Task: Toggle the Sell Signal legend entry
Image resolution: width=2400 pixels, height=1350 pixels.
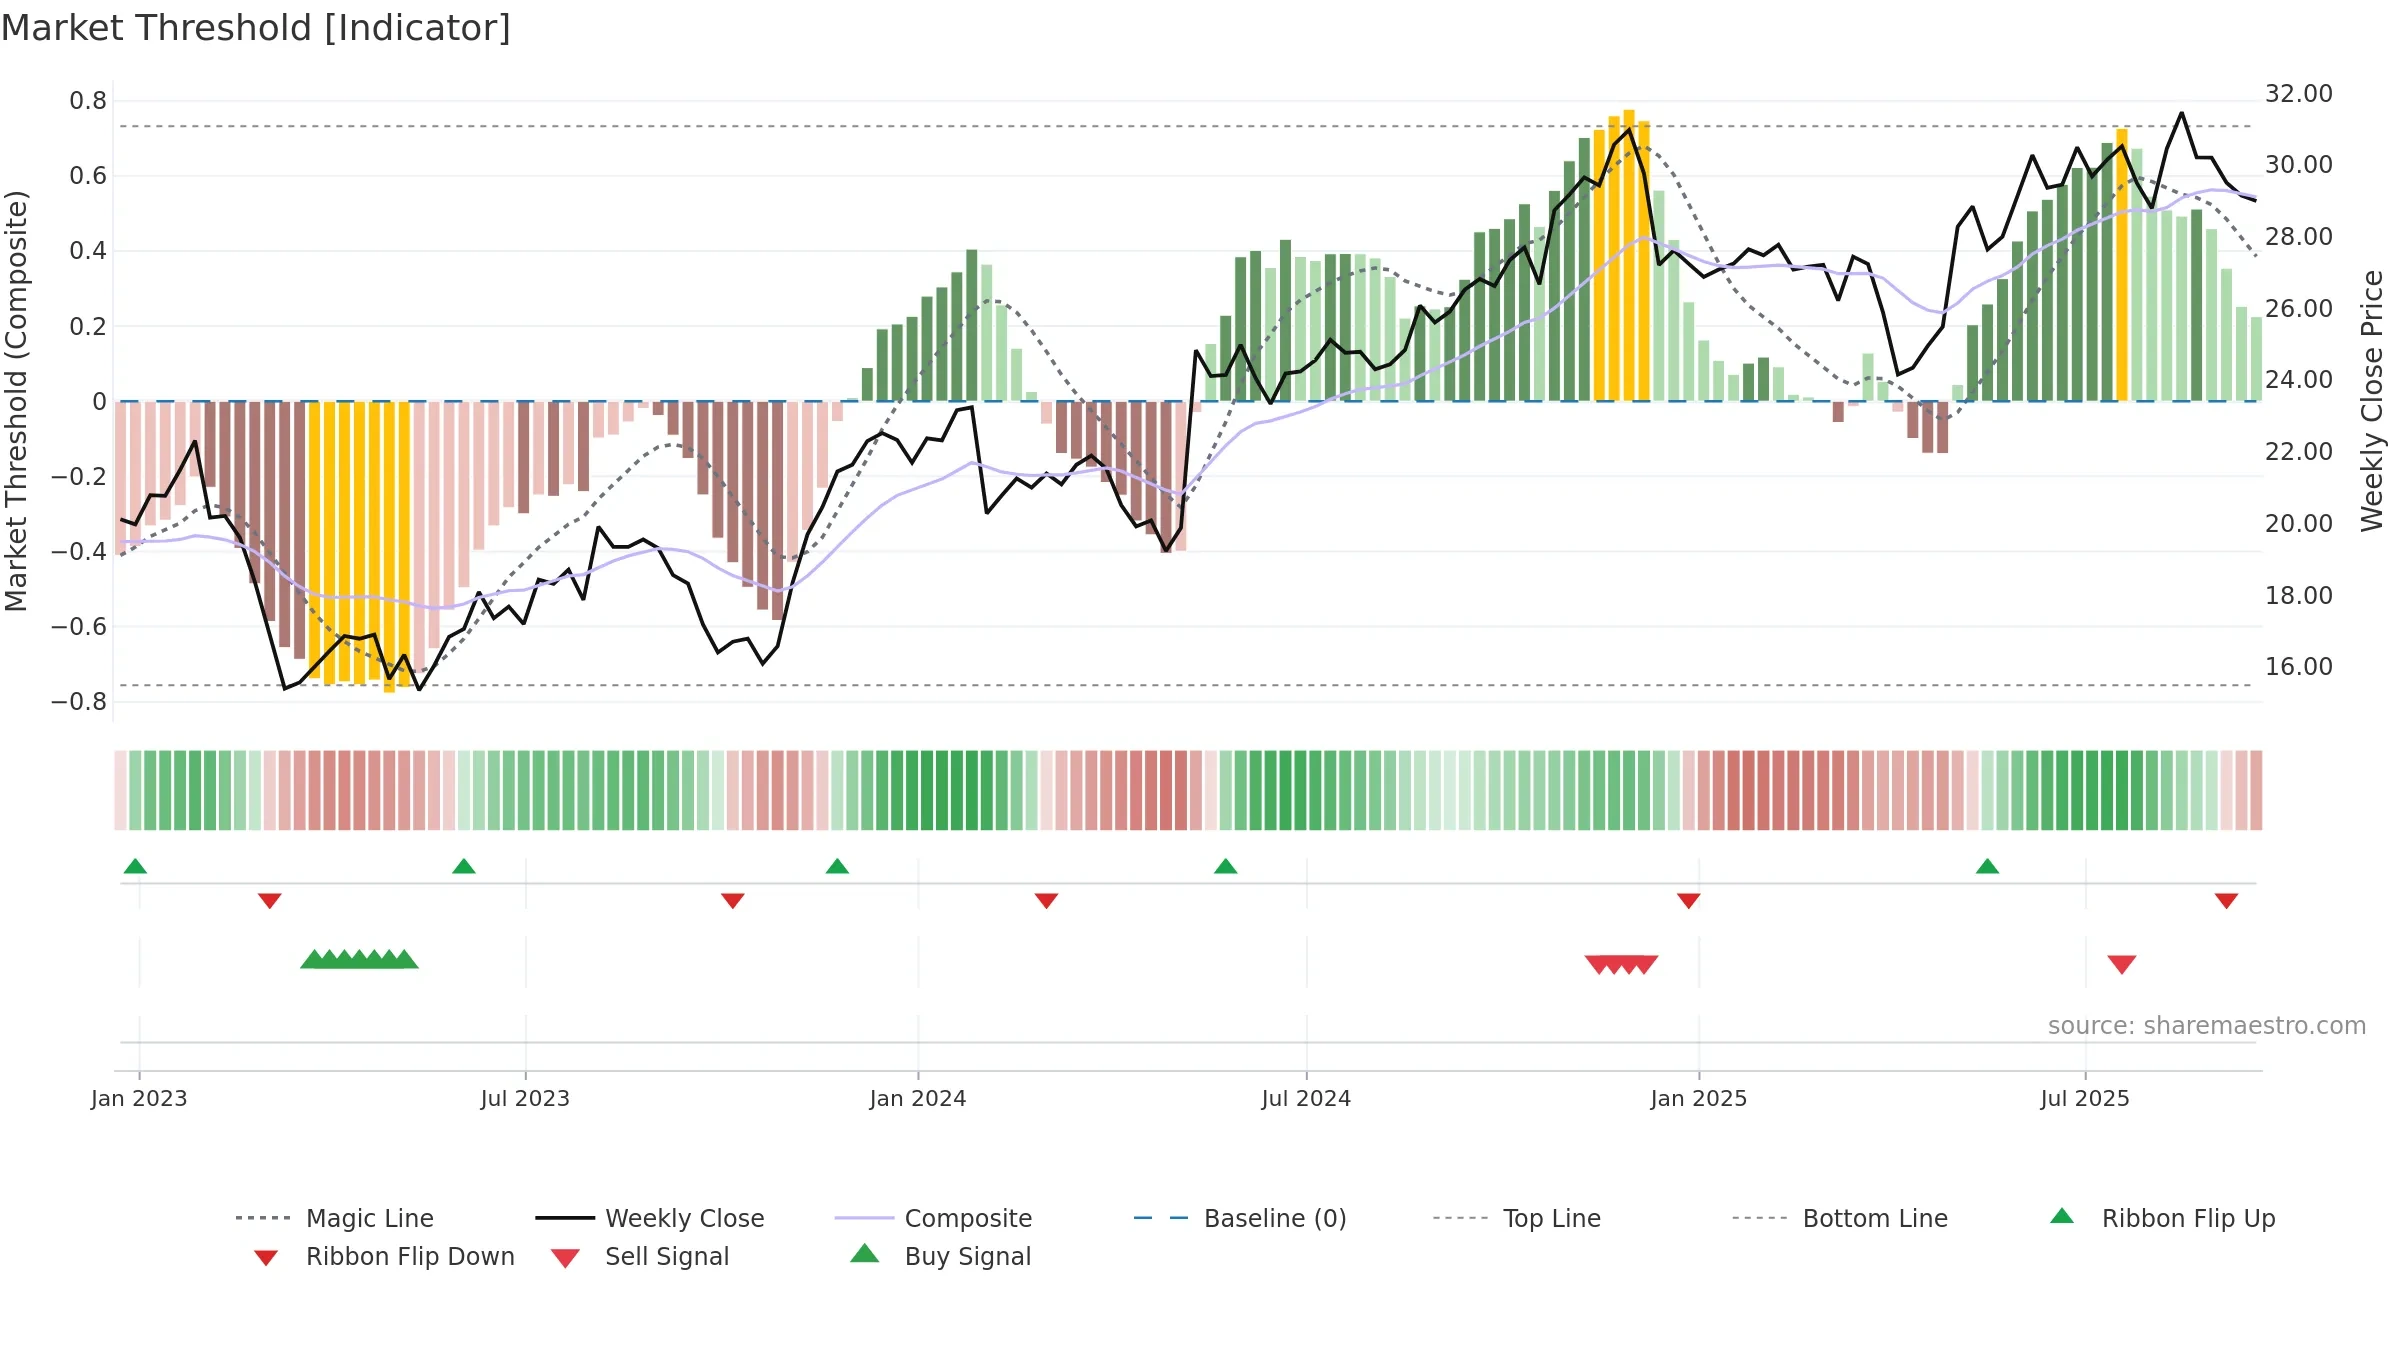Action: 640,1257
